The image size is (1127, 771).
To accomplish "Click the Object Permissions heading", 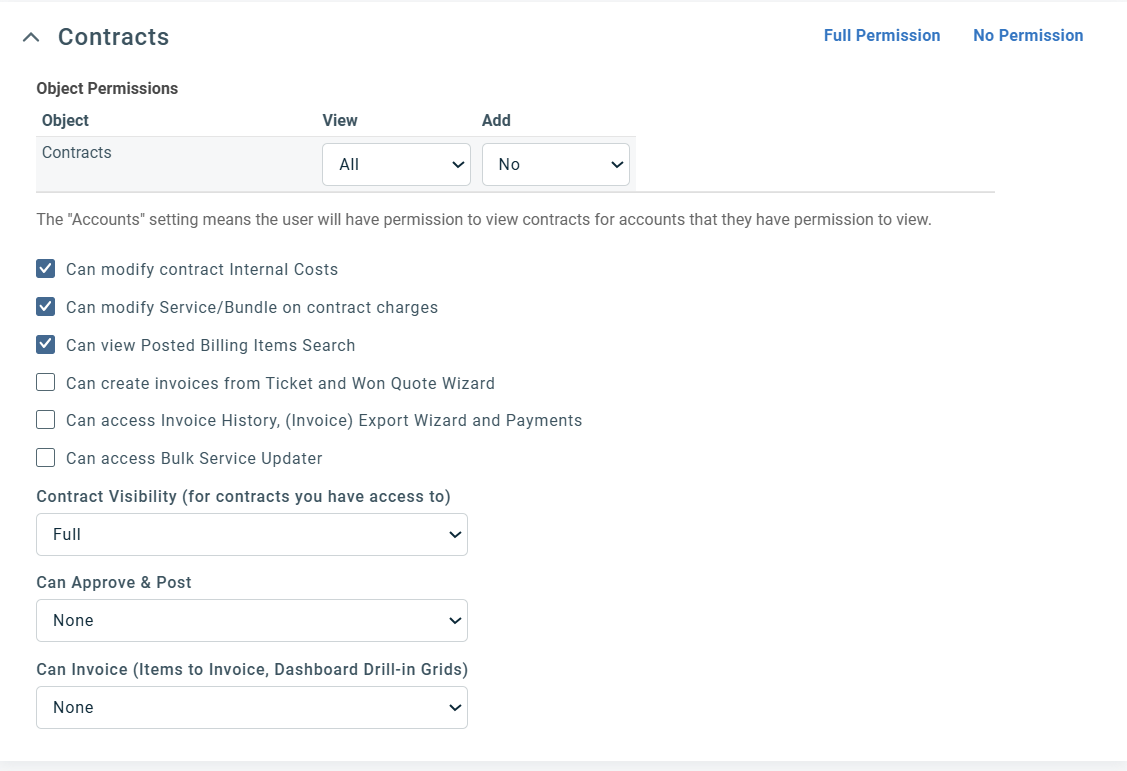I will pyautogui.click(x=107, y=88).
